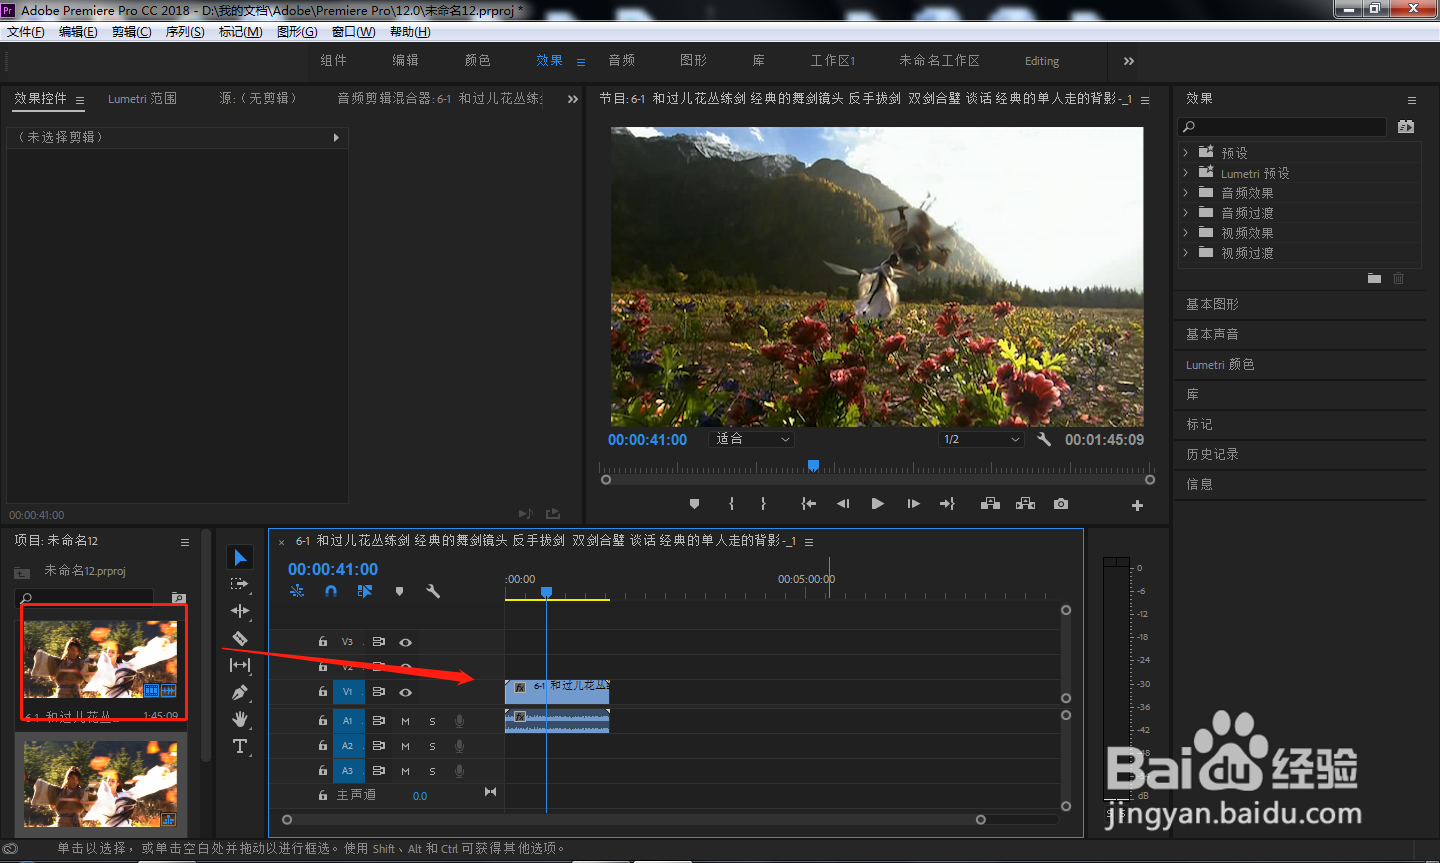The width and height of the screenshot is (1440, 863).
Task: Select the Pen tool
Action: 240,692
